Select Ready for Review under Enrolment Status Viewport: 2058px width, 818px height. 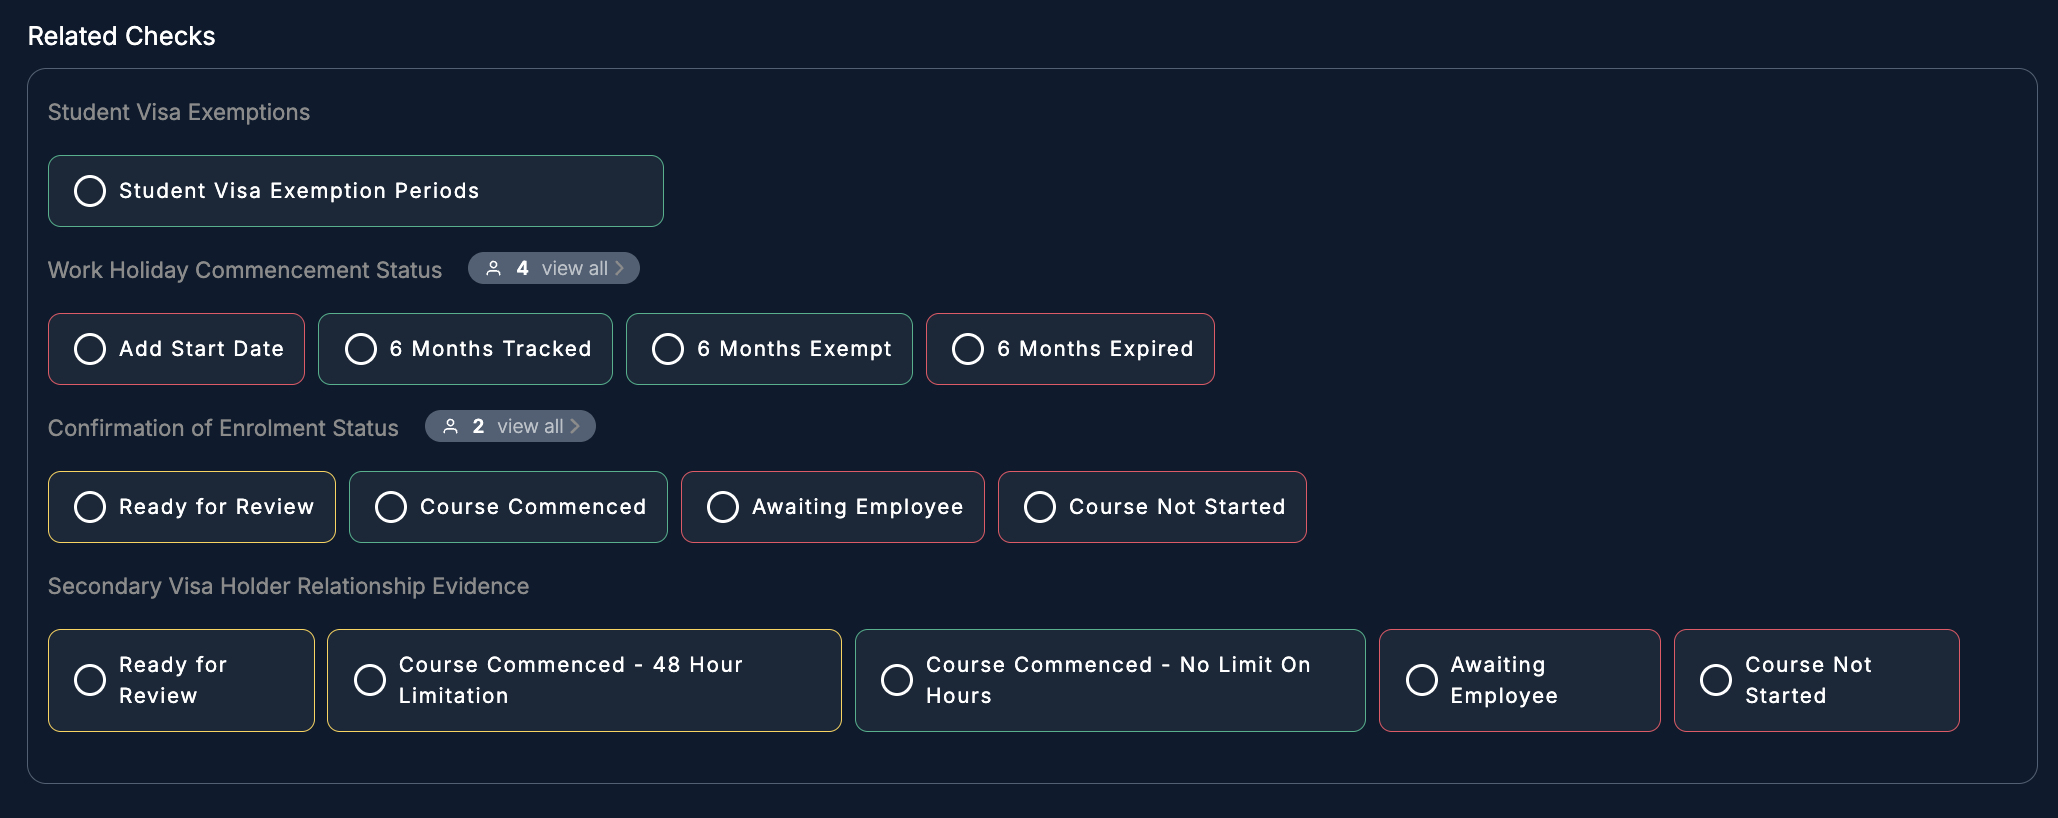click(x=192, y=507)
